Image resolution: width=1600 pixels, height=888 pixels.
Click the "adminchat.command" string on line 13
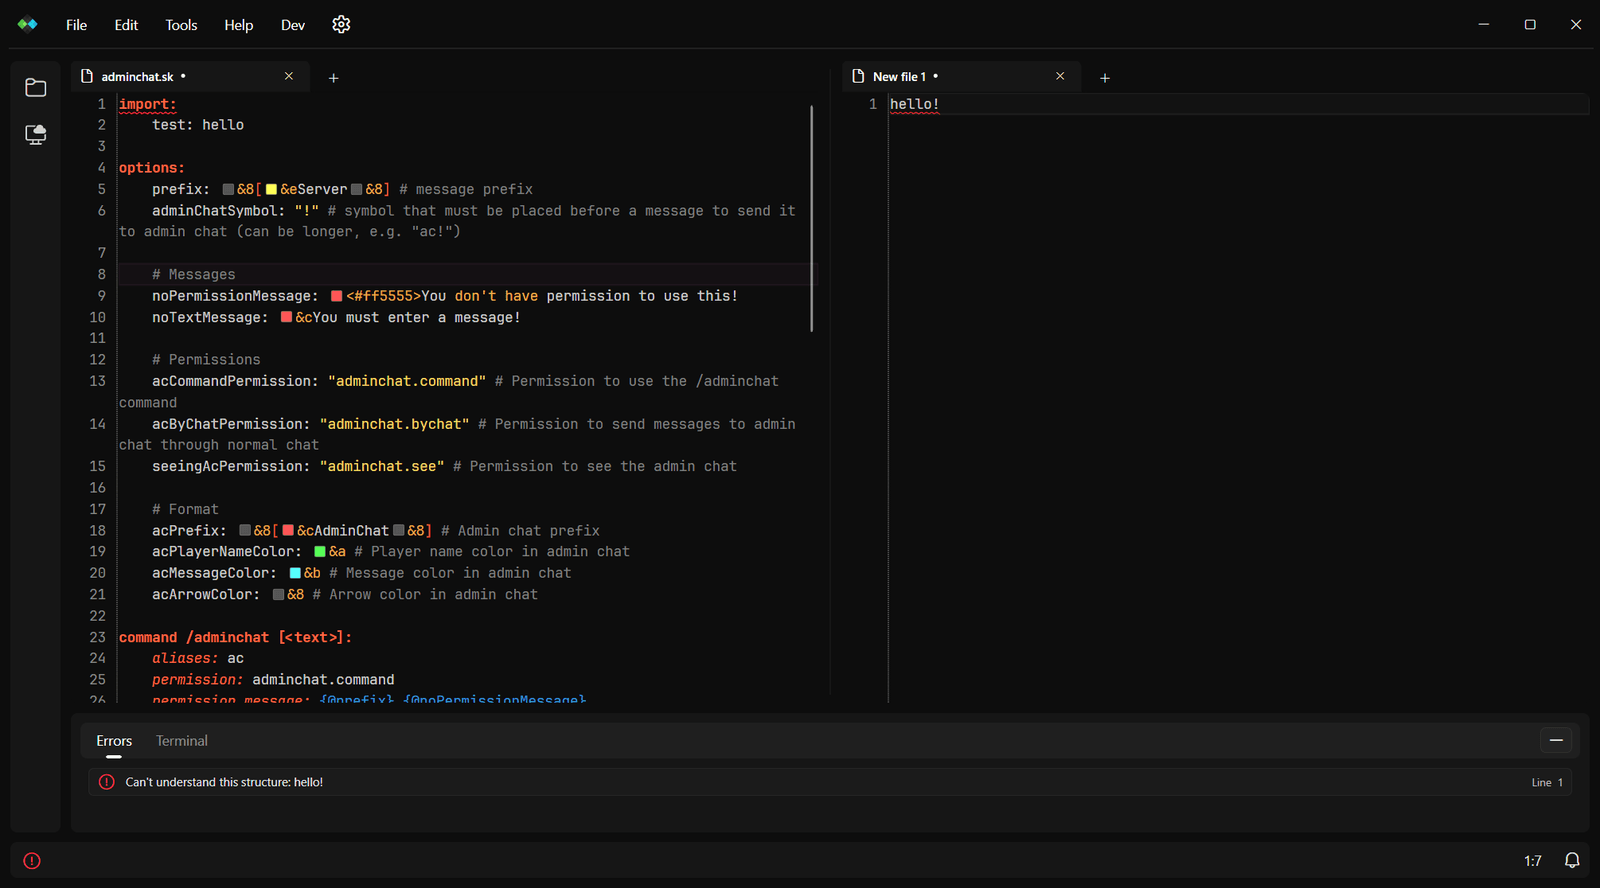(x=407, y=381)
